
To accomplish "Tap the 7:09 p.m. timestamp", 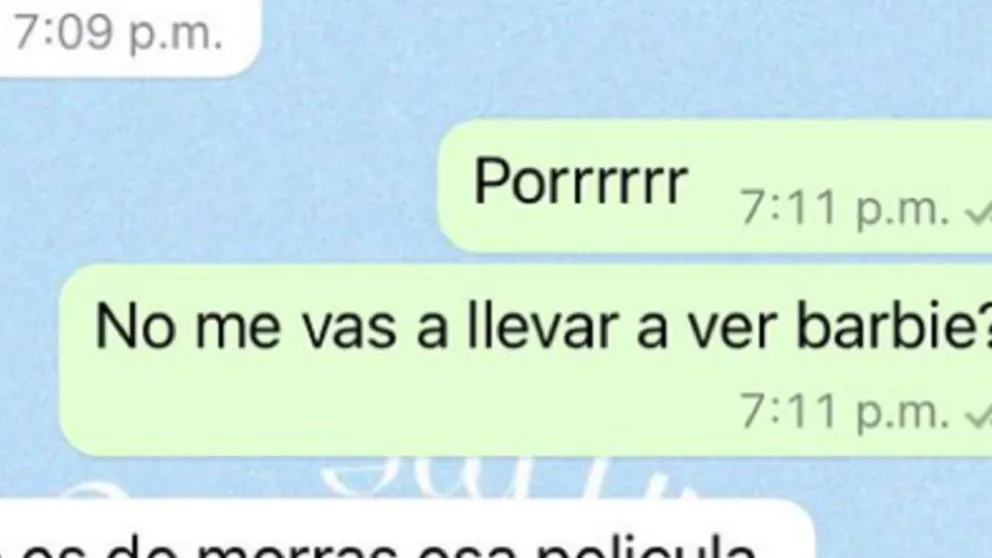I will (x=118, y=32).
